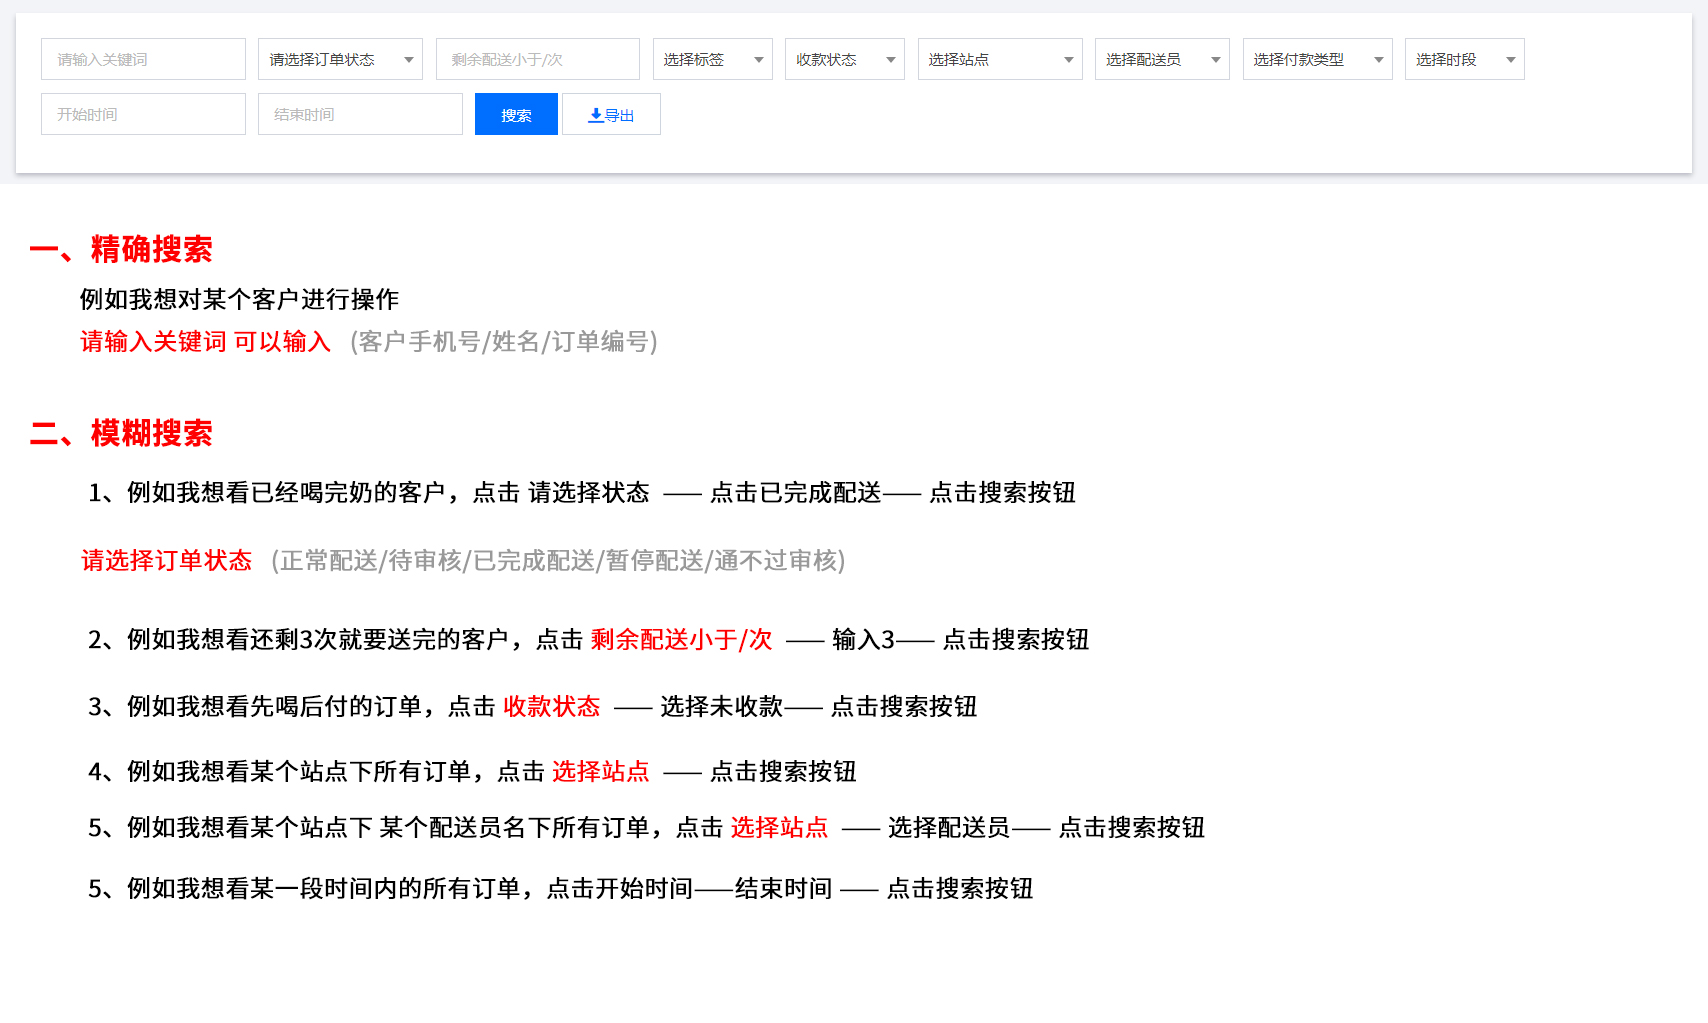The height and width of the screenshot is (1023, 1708).
Task: Click red 剩余配送小于/次 text in step 2
Action: (x=681, y=640)
